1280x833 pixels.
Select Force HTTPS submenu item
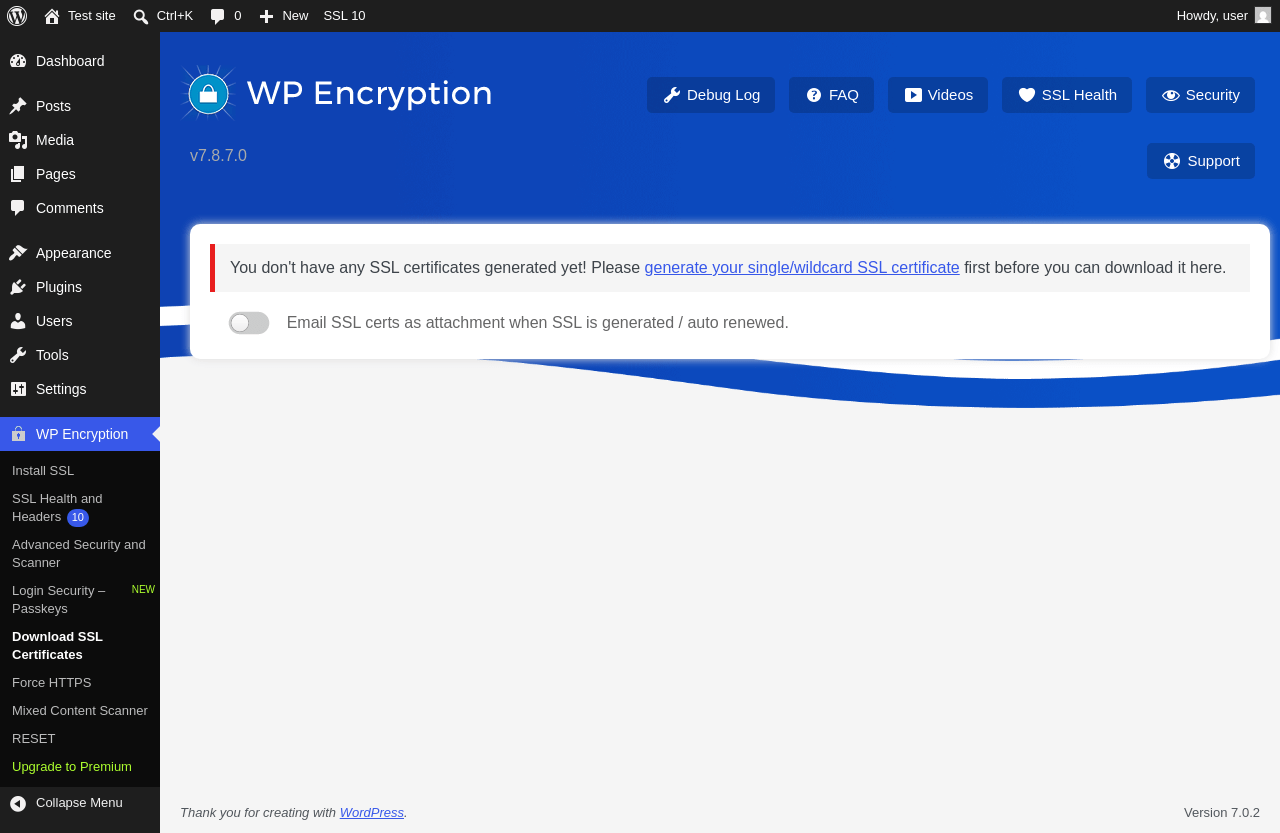point(52,683)
